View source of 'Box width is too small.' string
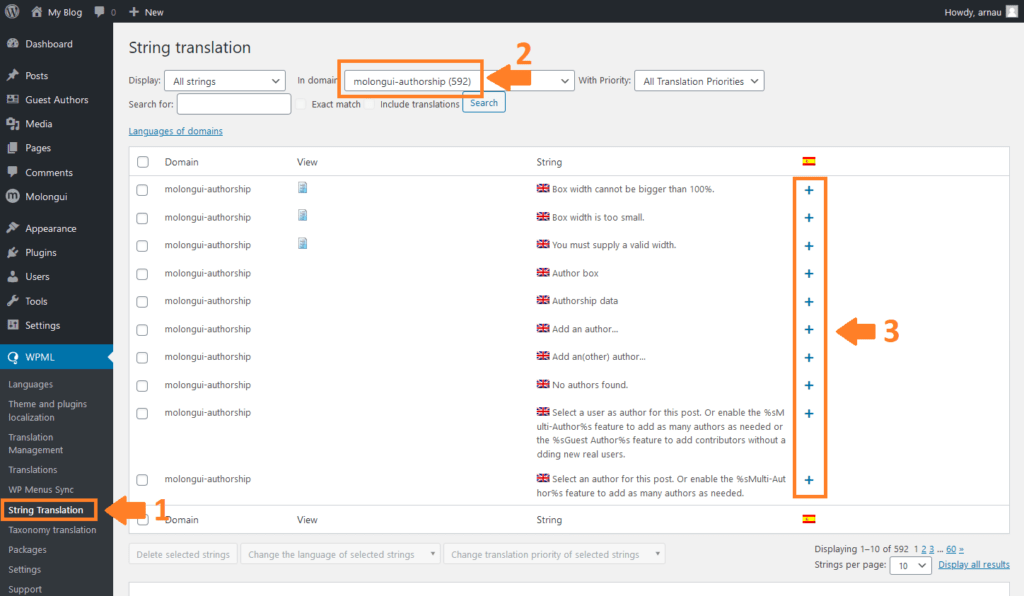This screenshot has width=1024, height=596. (302, 215)
